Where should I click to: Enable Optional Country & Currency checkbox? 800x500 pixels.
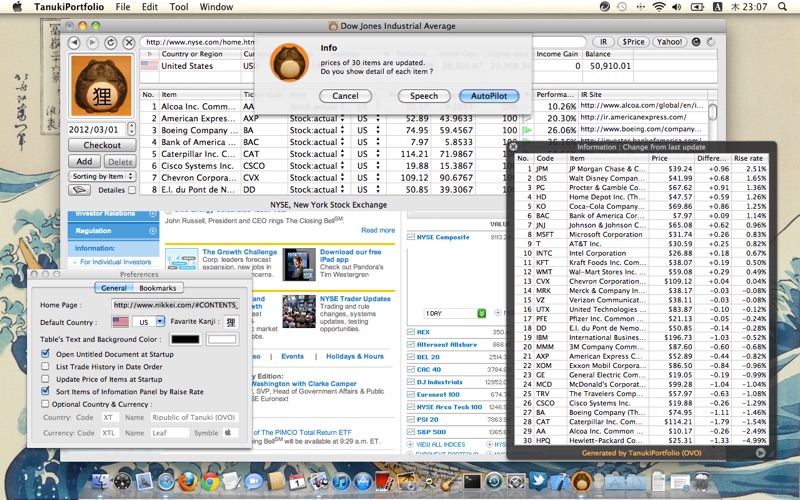pos(45,404)
